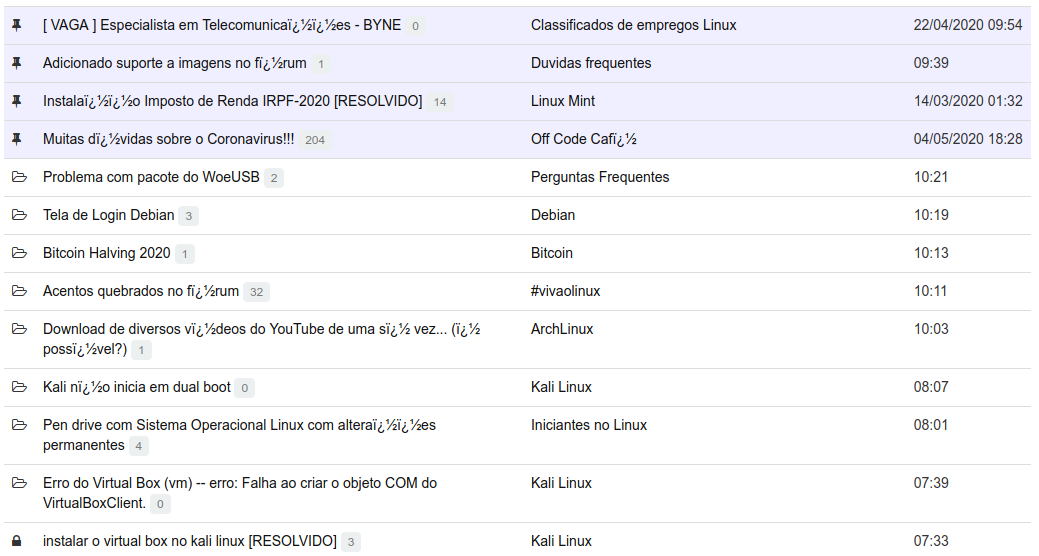Click pin icon beside Coronavirus topic
1039x556 pixels.
tap(17, 139)
